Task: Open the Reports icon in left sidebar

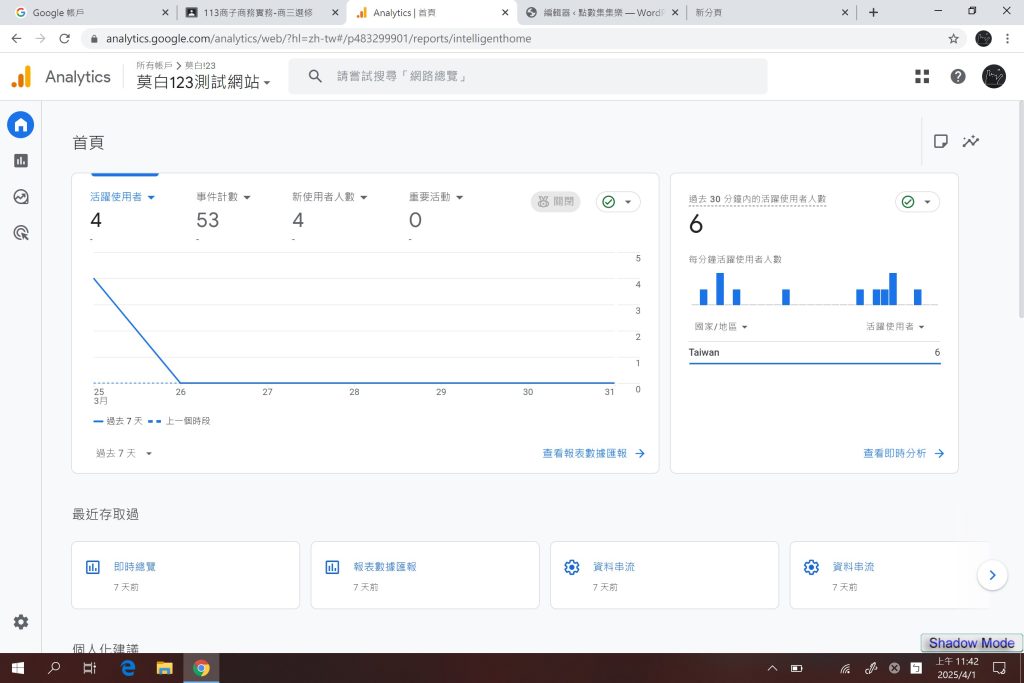Action: point(20,161)
